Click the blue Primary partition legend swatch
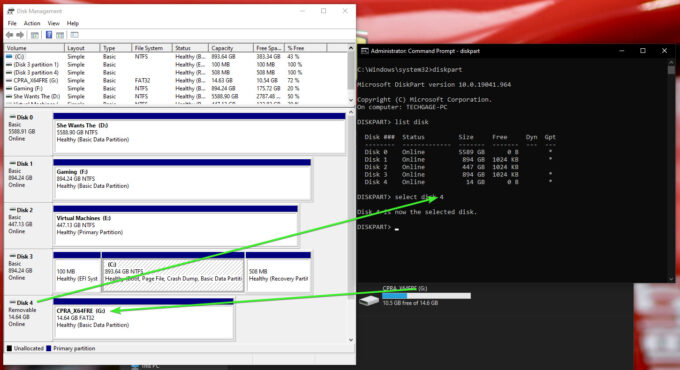The width and height of the screenshot is (680, 370). [49, 348]
